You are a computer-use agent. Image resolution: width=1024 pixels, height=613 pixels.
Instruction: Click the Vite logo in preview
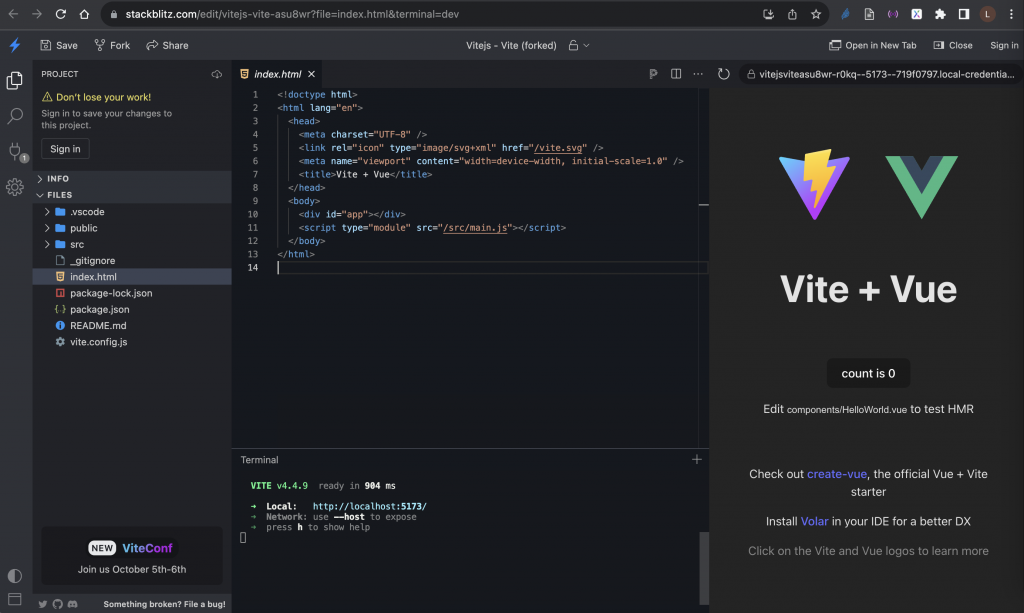[x=814, y=185]
